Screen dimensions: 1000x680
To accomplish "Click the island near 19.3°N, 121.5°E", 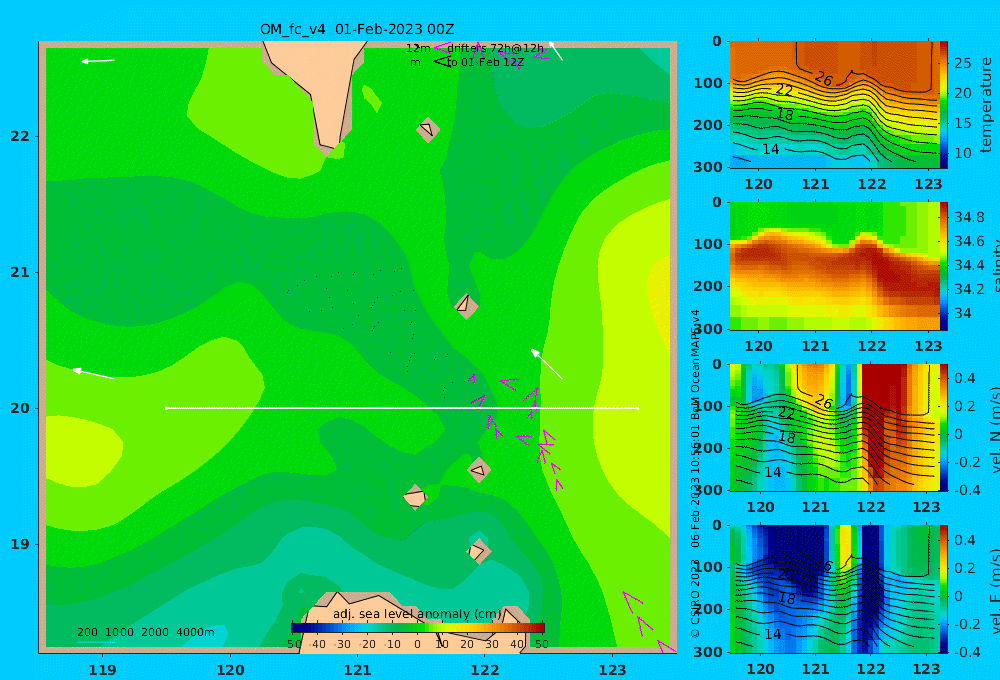I will (415, 497).
